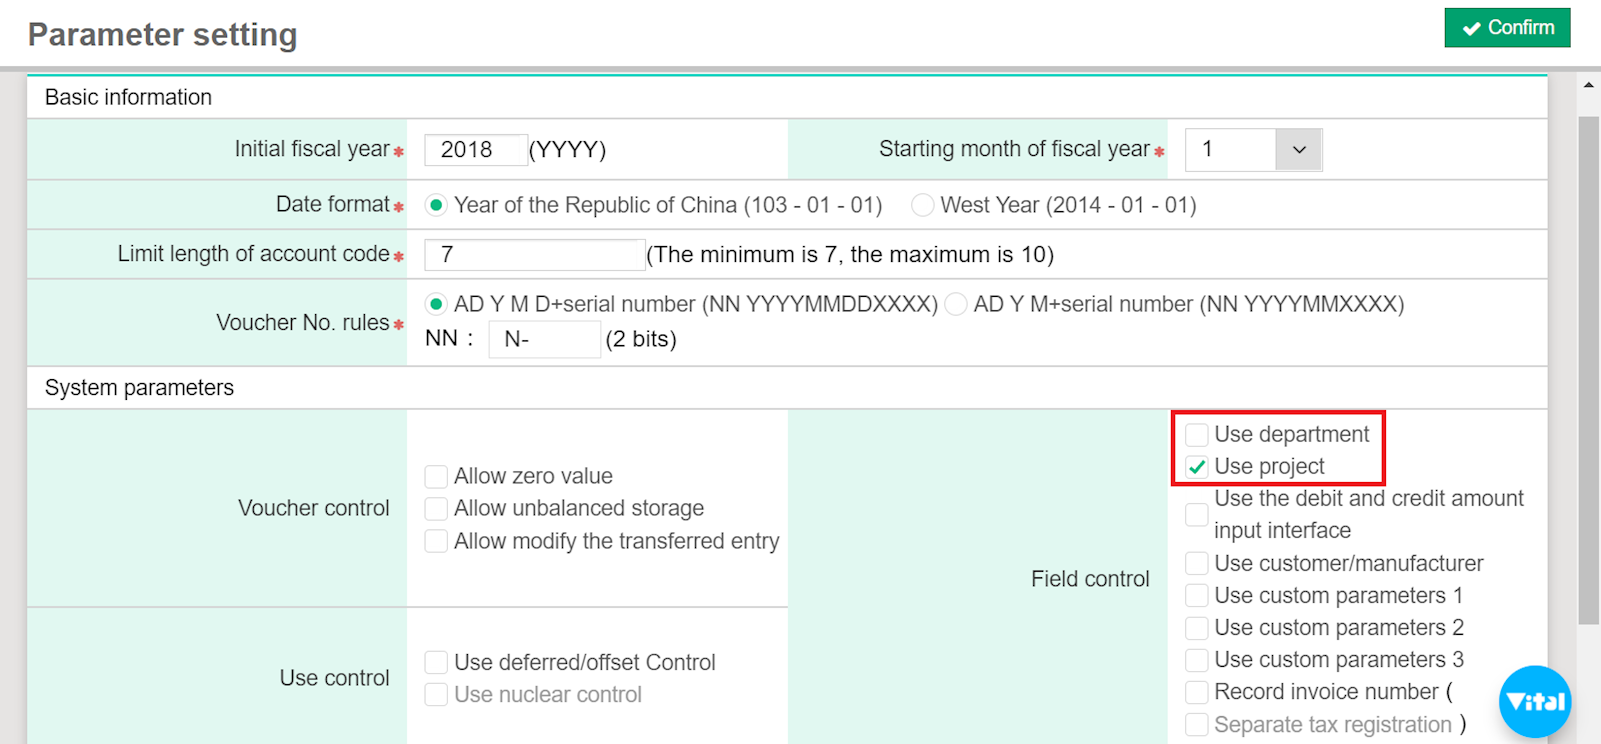Enable the Allow zero value checkbox
The image size is (1601, 744).
(436, 476)
